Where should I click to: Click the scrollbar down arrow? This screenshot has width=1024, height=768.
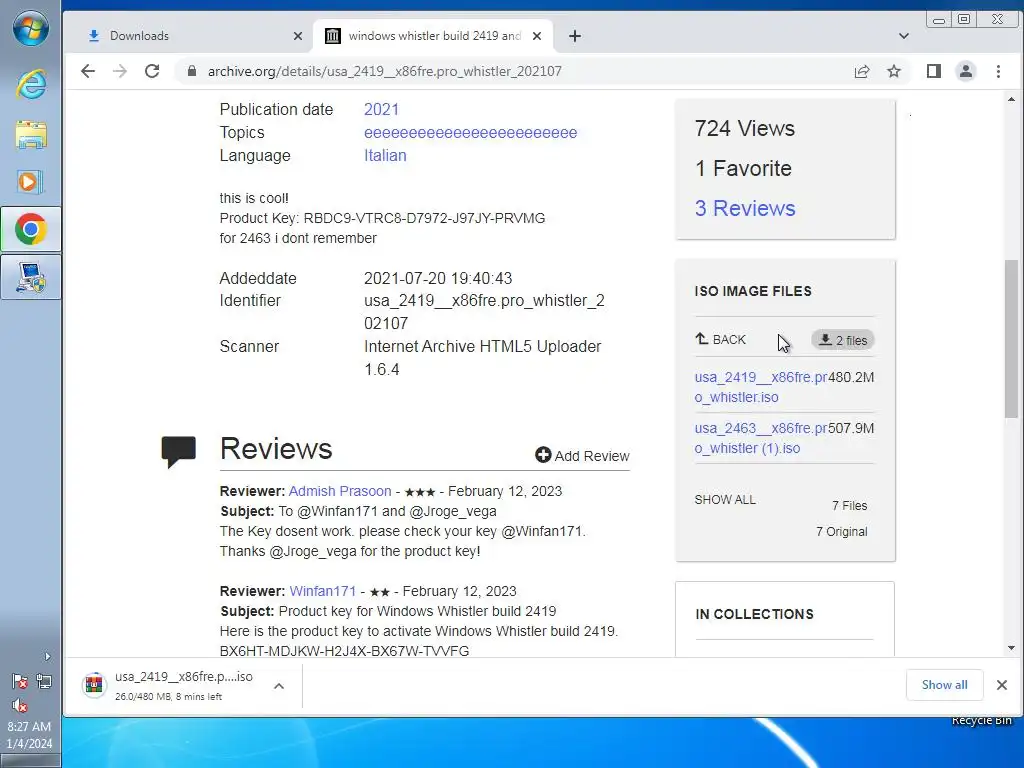[1011, 648]
